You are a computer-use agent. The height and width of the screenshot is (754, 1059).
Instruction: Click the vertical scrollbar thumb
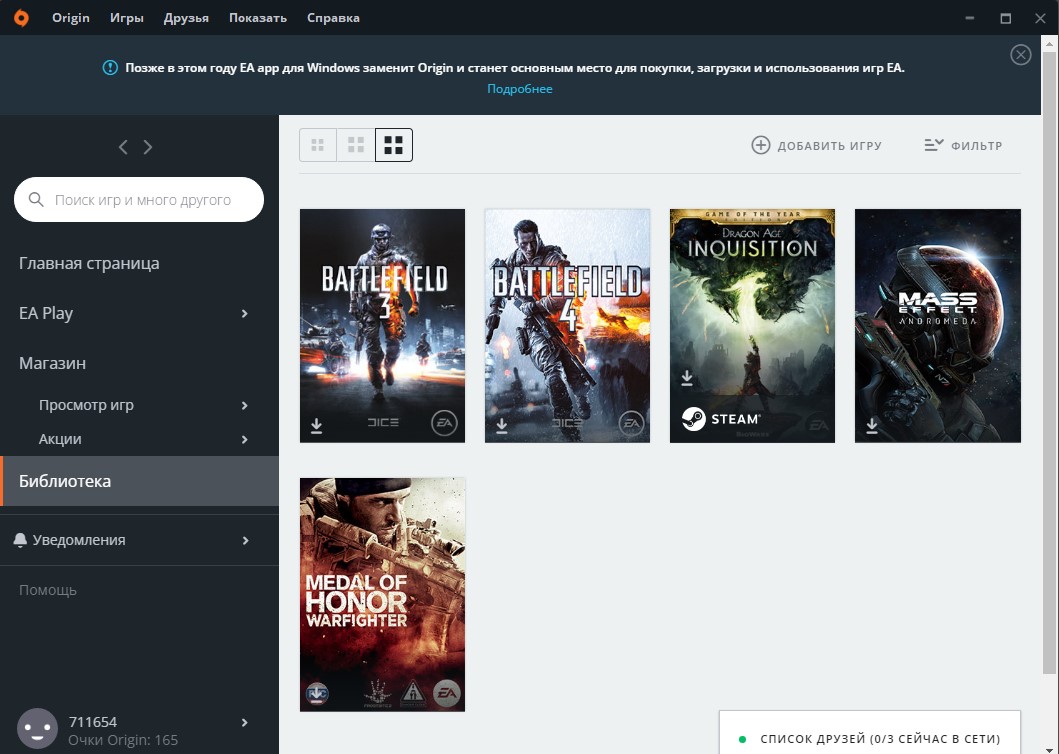pyautogui.click(x=1049, y=361)
